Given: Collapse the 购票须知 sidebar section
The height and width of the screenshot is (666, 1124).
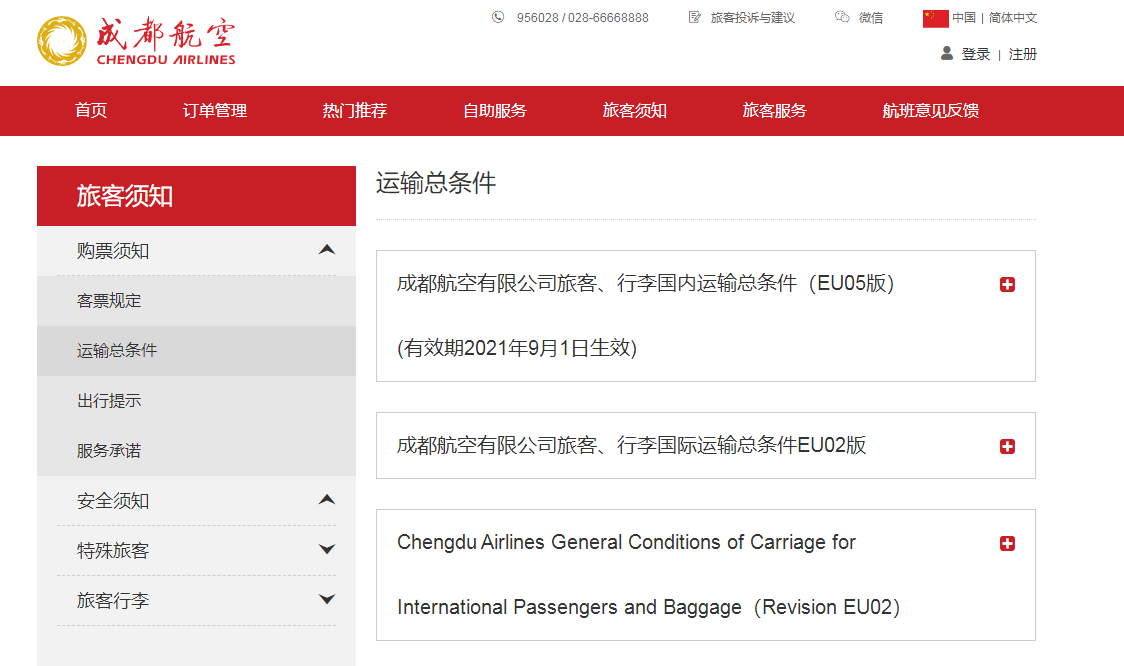Looking at the screenshot, I should pos(326,250).
